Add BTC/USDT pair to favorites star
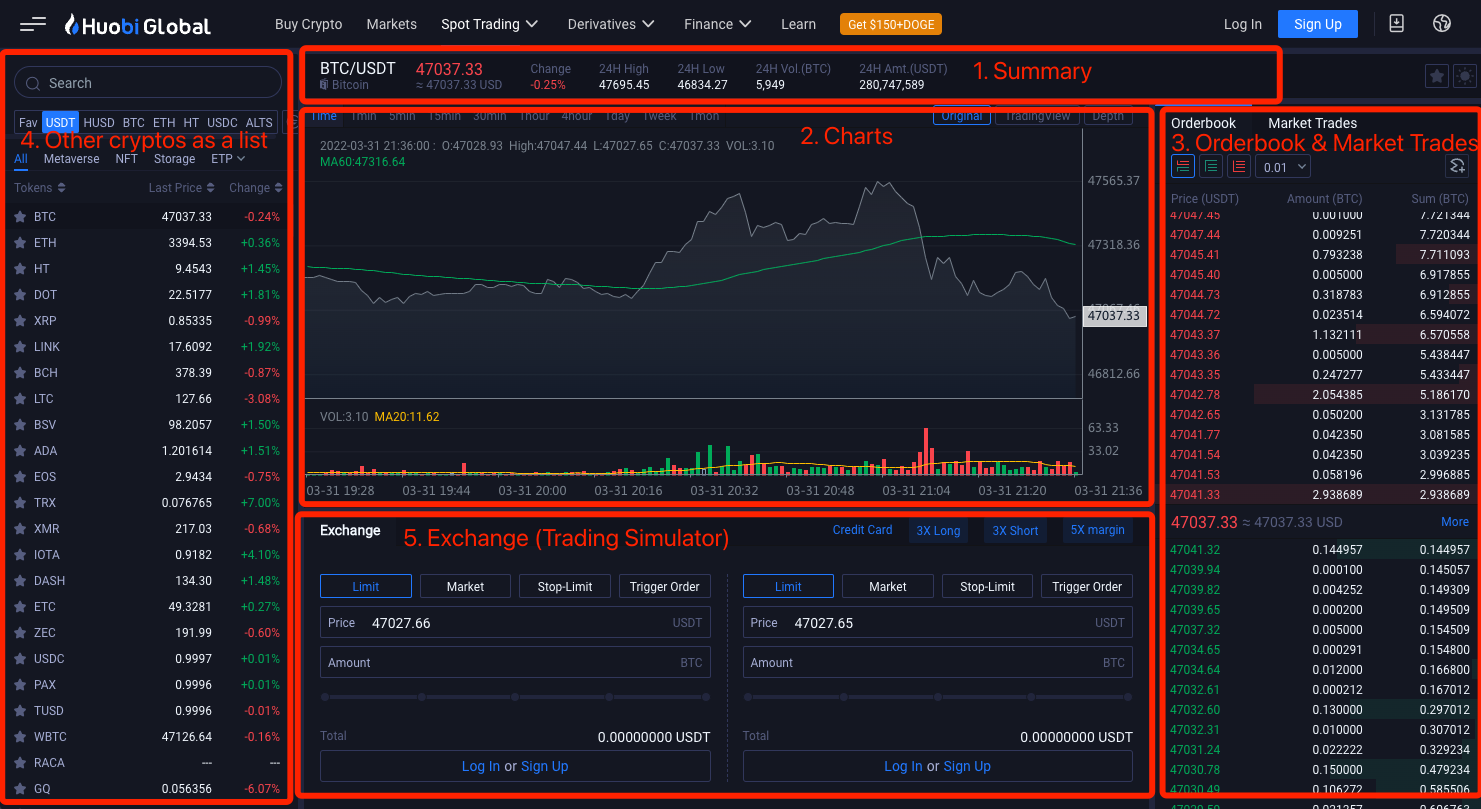 [1436, 76]
